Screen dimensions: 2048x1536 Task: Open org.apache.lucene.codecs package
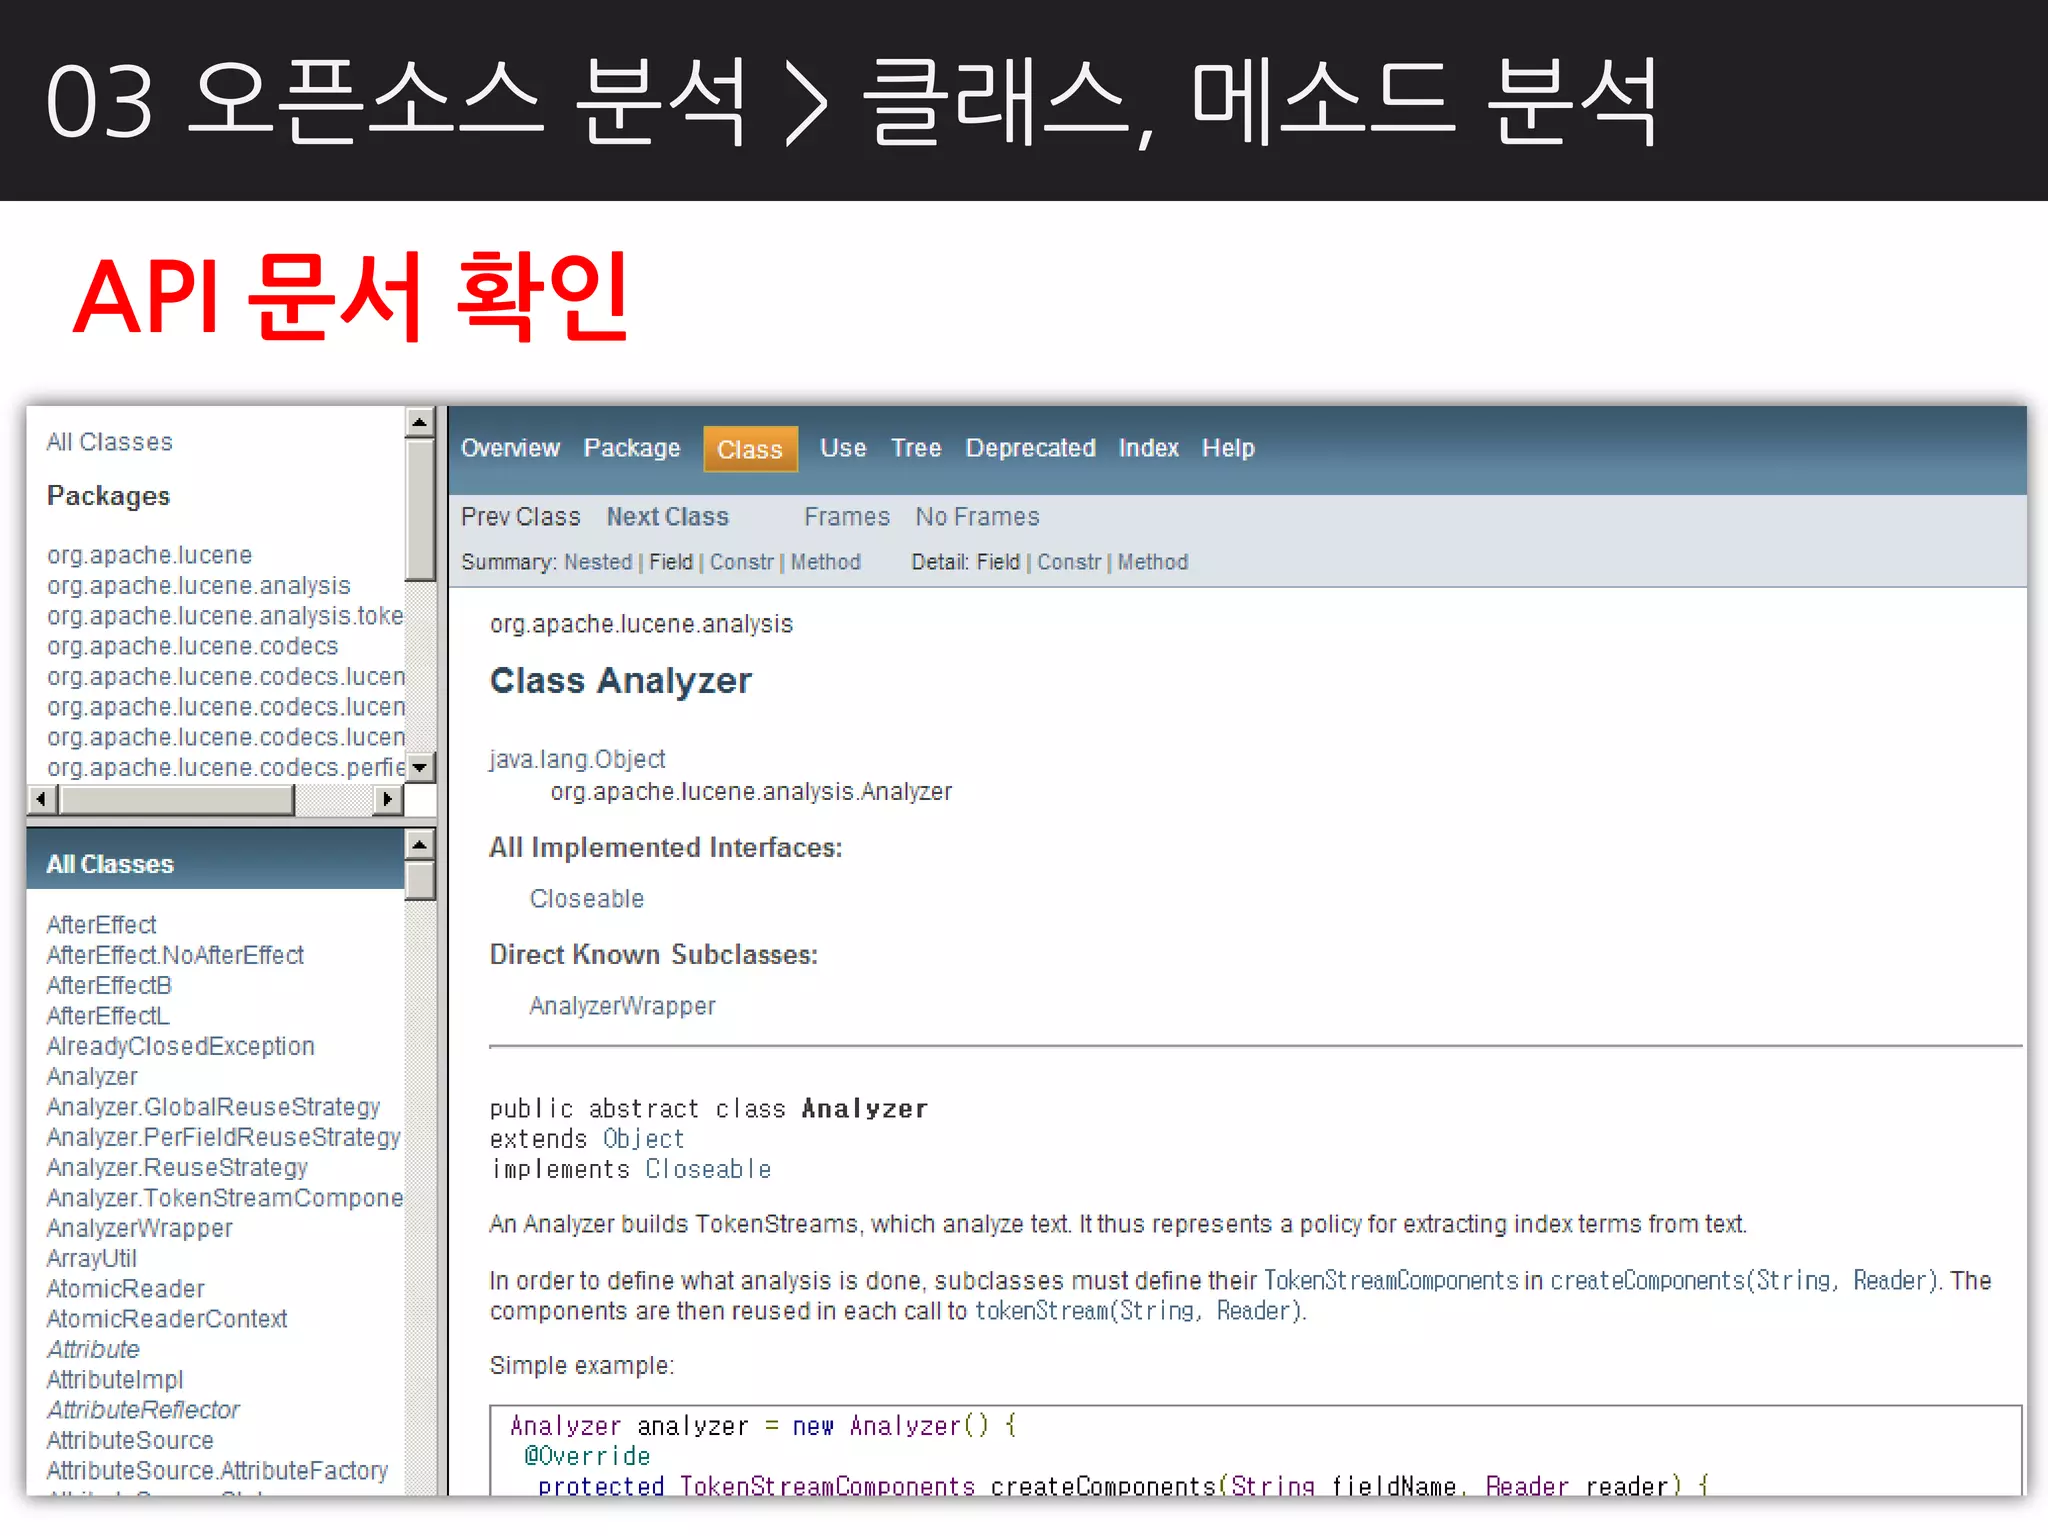coord(192,647)
